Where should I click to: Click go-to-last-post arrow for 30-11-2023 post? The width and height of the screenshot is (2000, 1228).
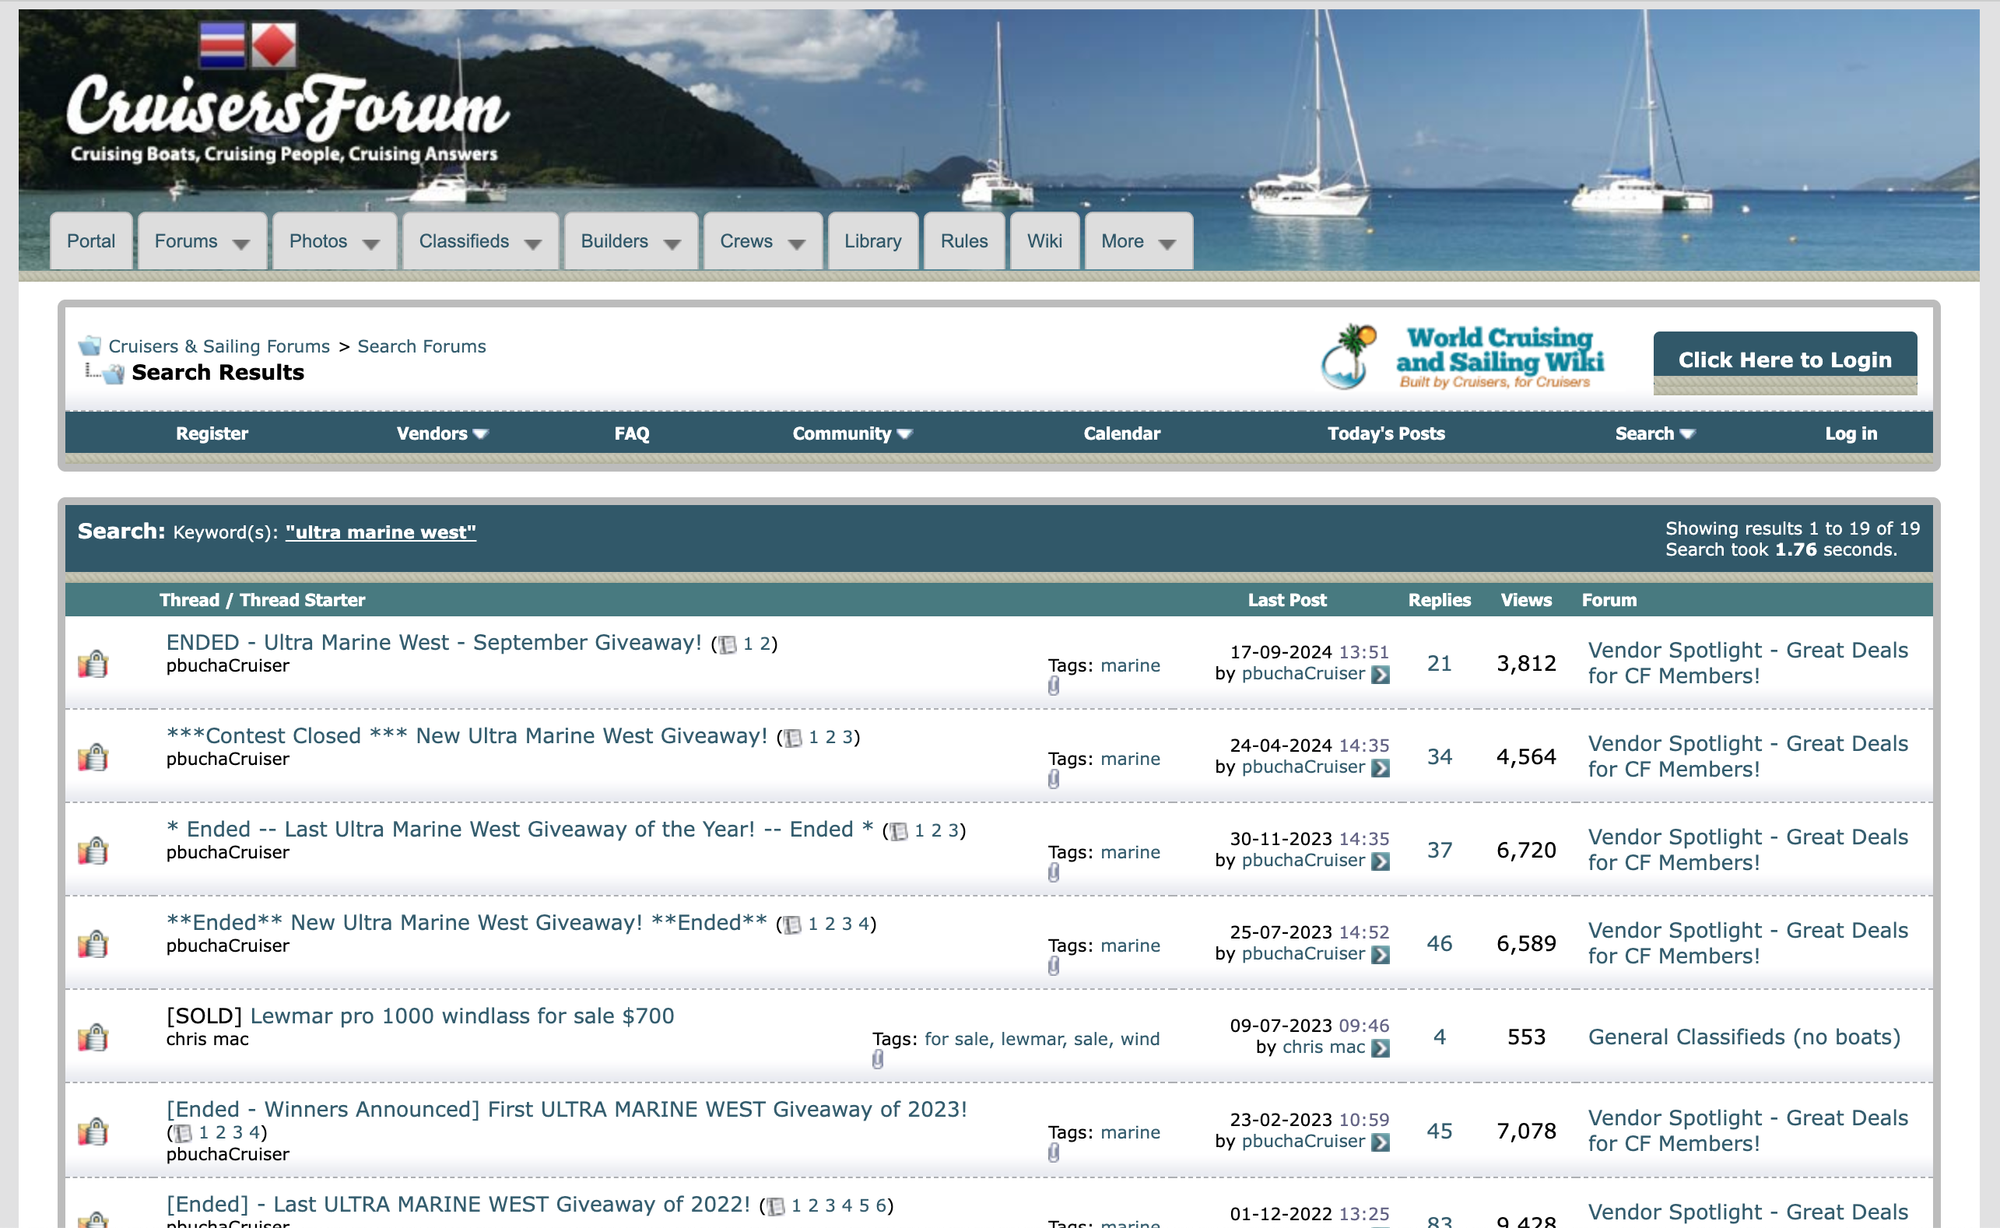[x=1380, y=861]
